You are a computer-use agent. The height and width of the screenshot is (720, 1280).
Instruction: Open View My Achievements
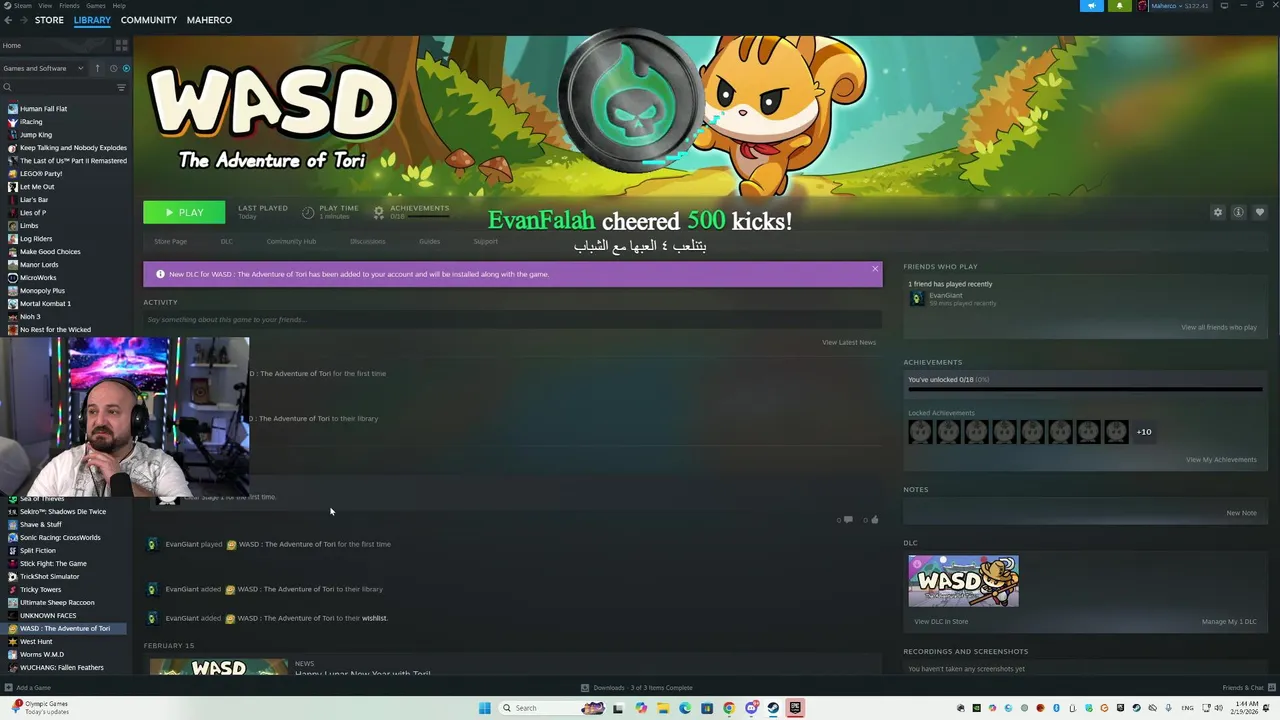(1221, 460)
